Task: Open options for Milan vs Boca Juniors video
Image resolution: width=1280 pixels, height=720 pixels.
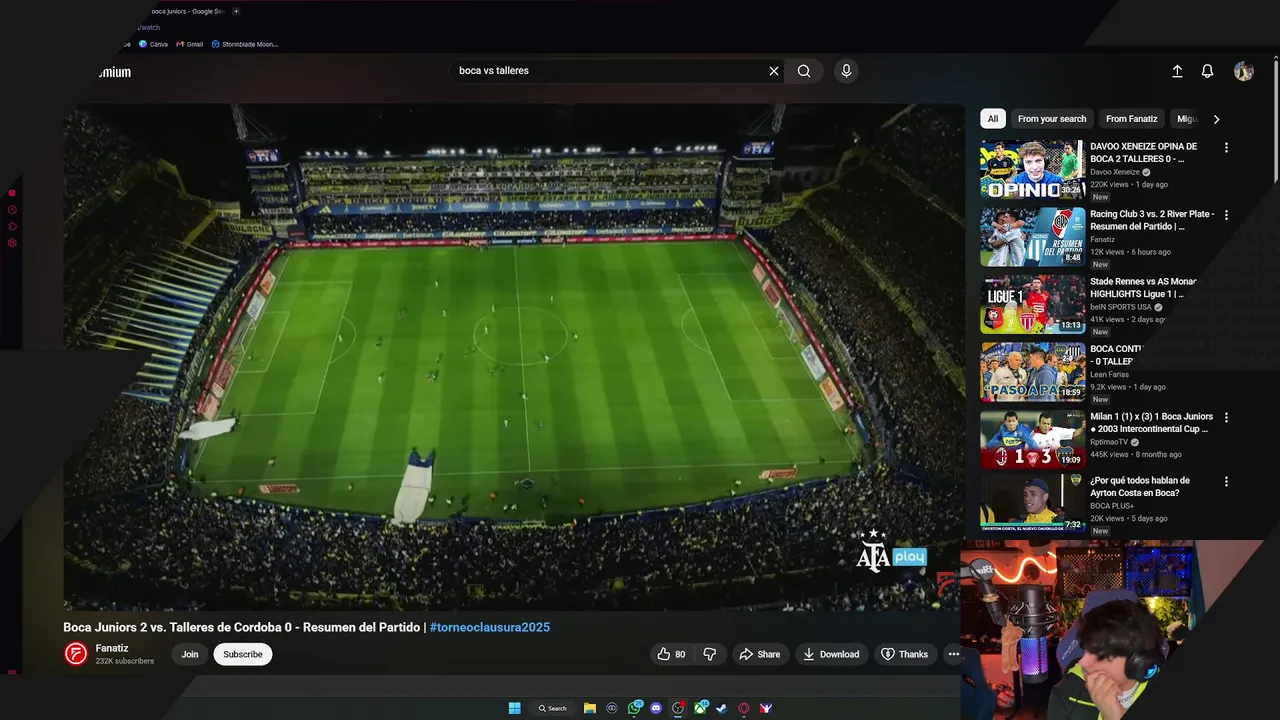Action: click(x=1226, y=417)
